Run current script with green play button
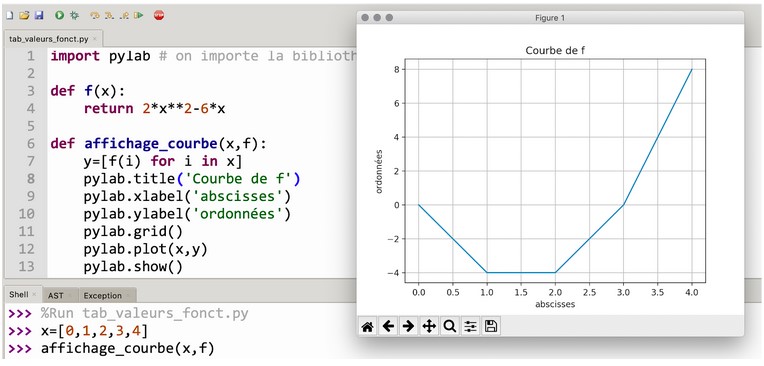 point(59,16)
